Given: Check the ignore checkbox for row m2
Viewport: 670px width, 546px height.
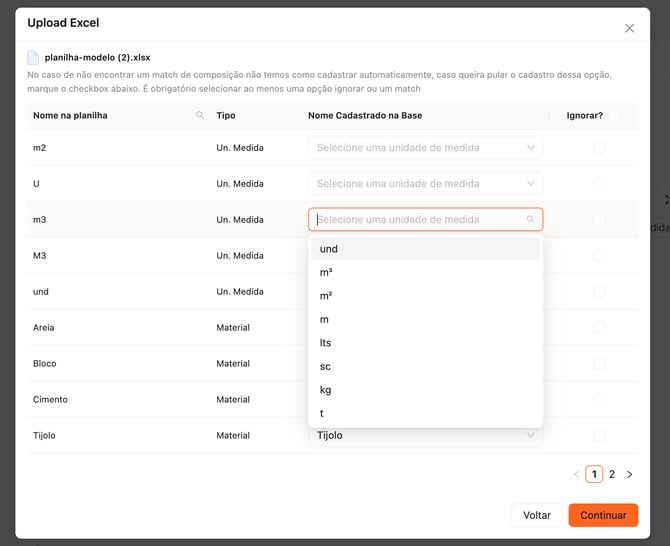Looking at the screenshot, I should (599, 148).
